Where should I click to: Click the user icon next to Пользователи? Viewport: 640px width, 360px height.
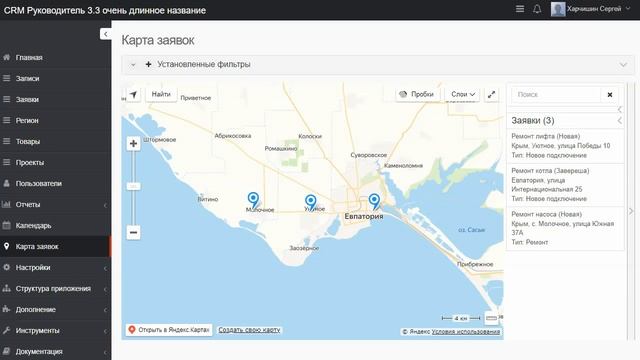tap(7, 183)
